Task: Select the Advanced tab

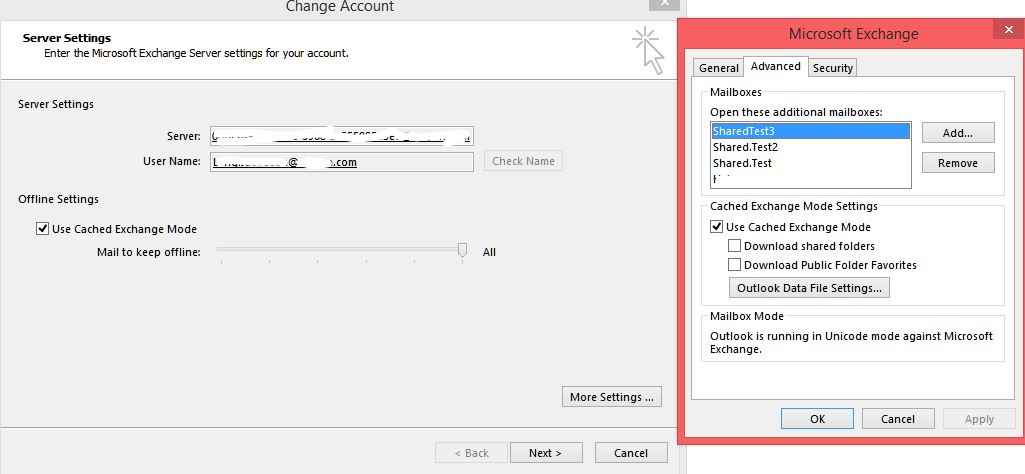Action: click(x=775, y=67)
